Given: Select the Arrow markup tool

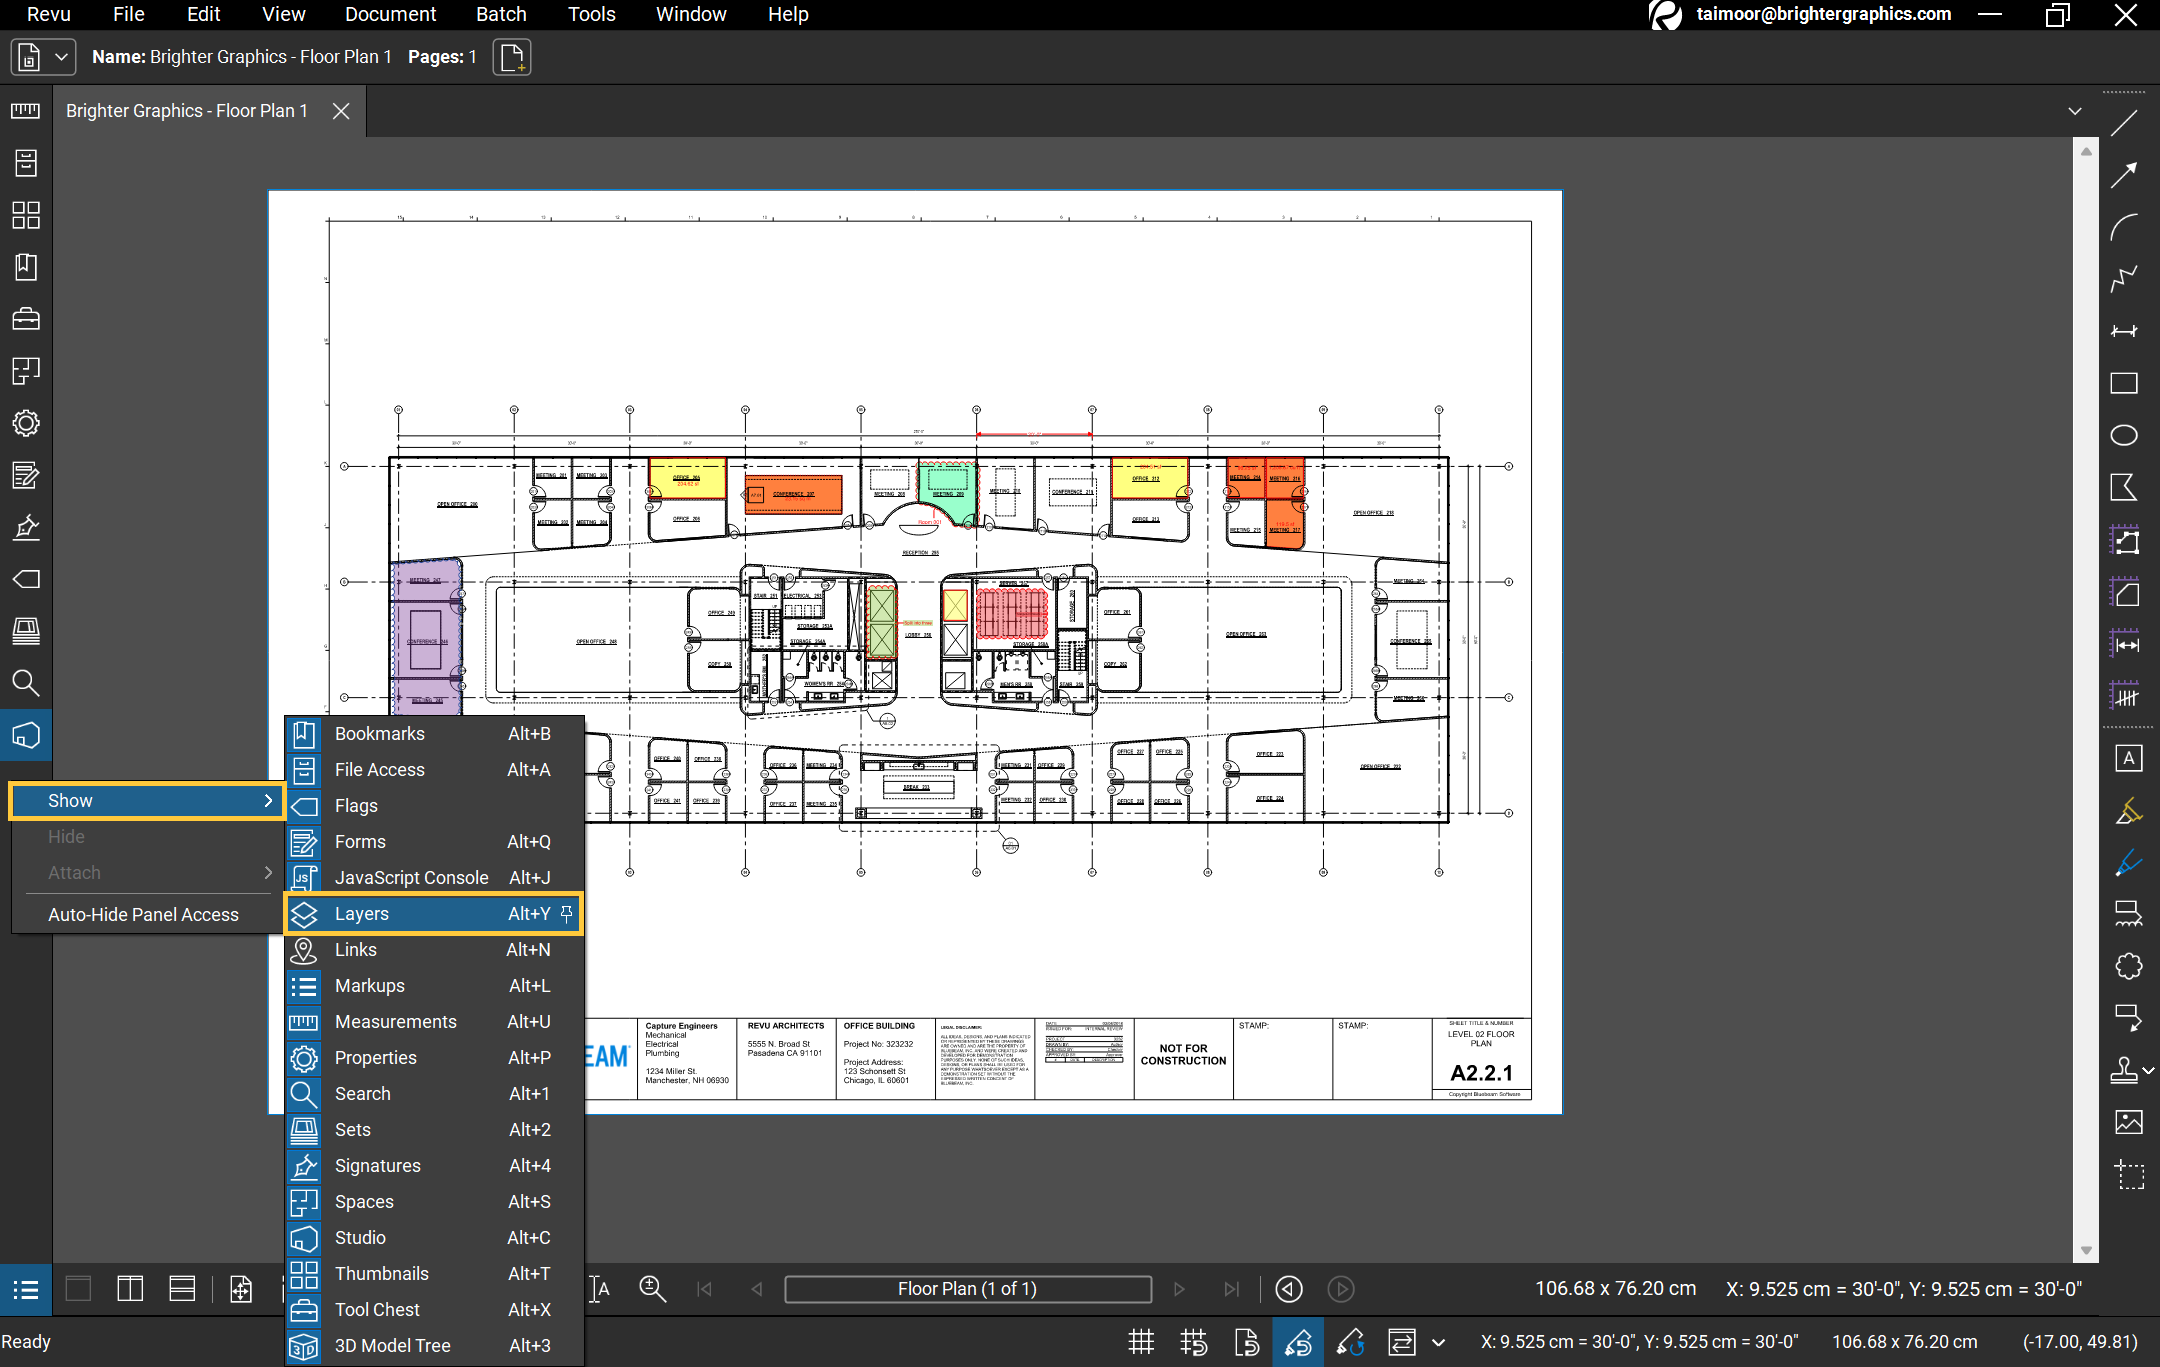Looking at the screenshot, I should click(x=2124, y=175).
